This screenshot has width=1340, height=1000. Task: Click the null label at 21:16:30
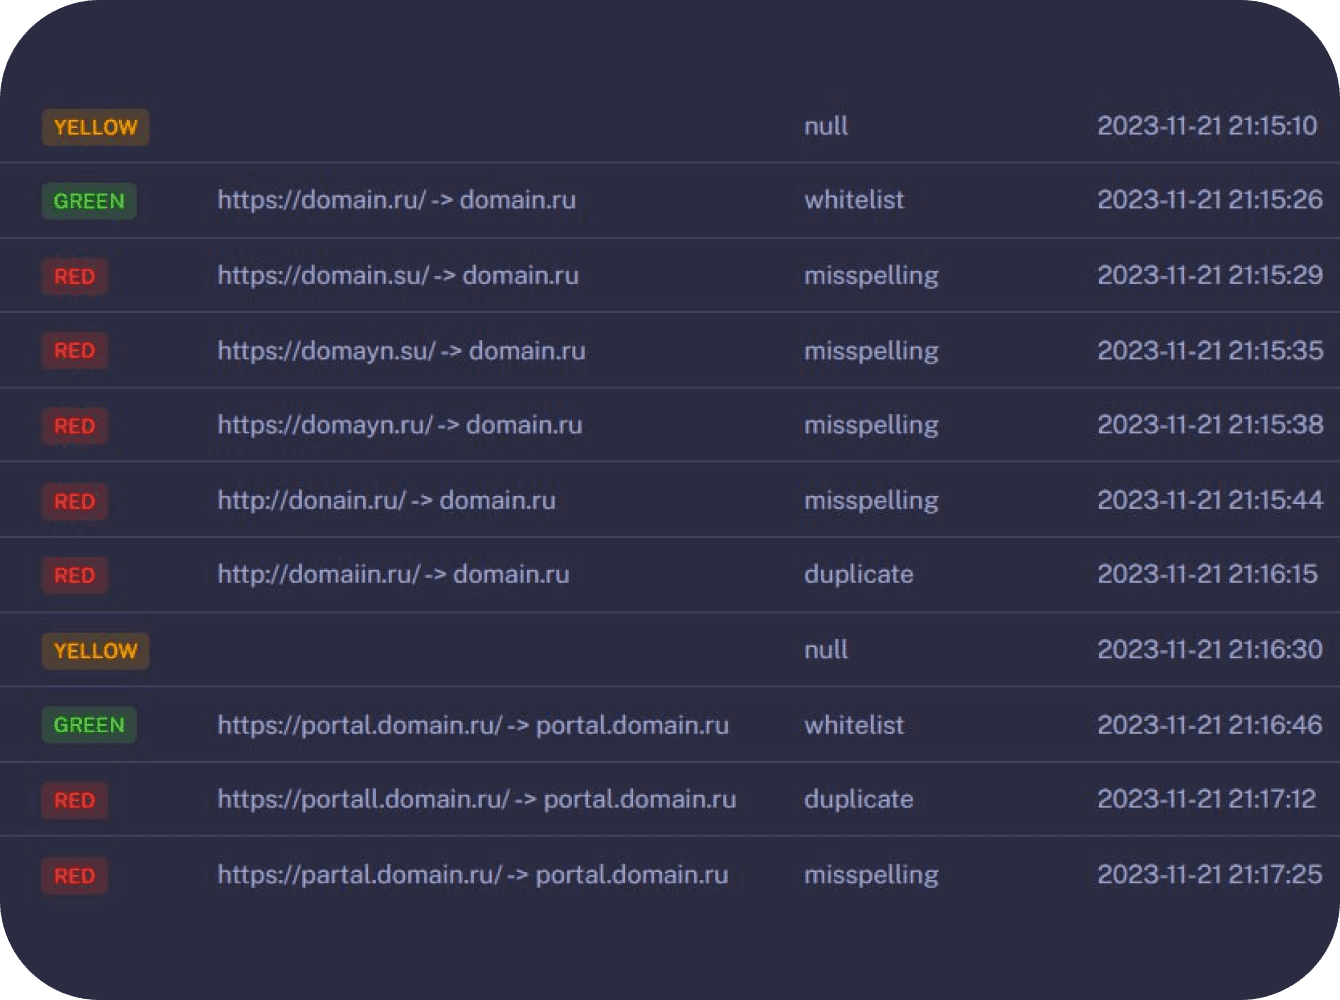(x=826, y=650)
